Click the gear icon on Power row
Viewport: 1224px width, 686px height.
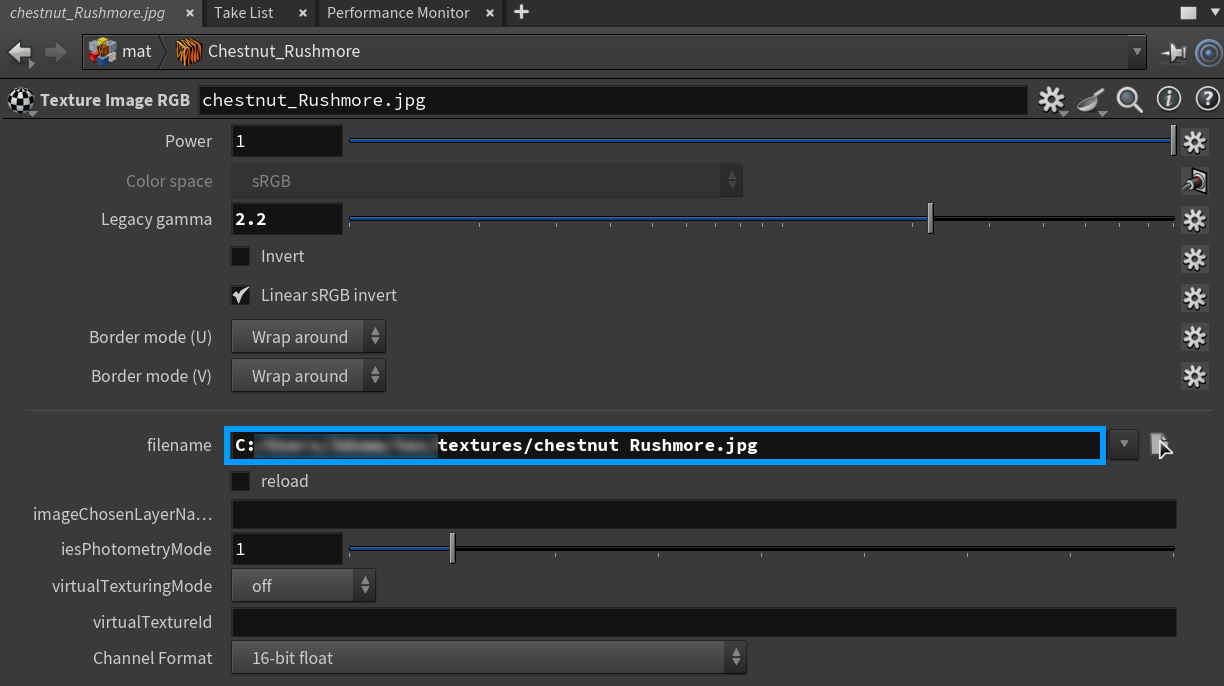pyautogui.click(x=1194, y=142)
